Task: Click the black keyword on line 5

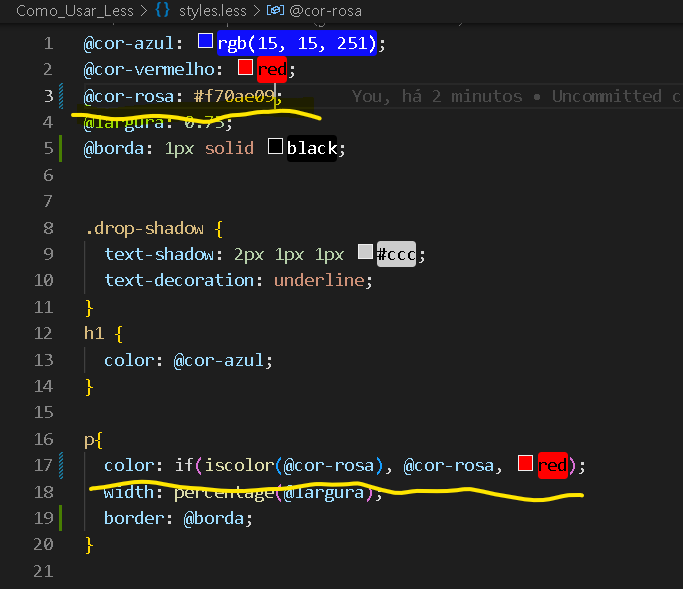Action: (x=312, y=149)
